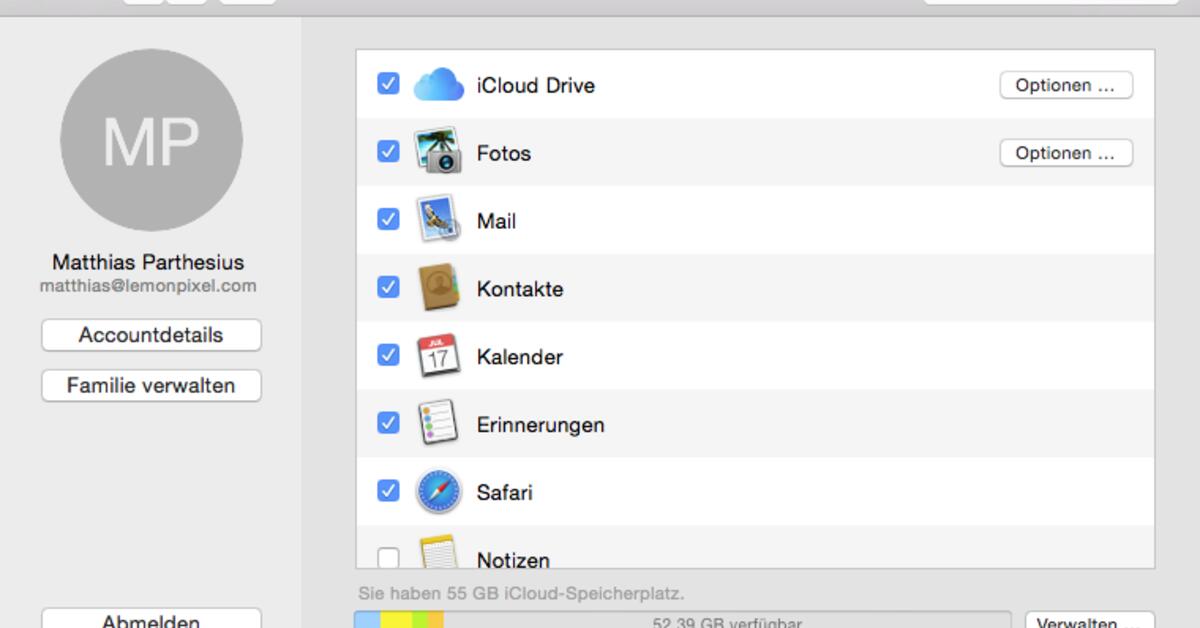Screen dimensions: 1200x628
Task: Uncheck the Safari checkbox
Action: 388,492
